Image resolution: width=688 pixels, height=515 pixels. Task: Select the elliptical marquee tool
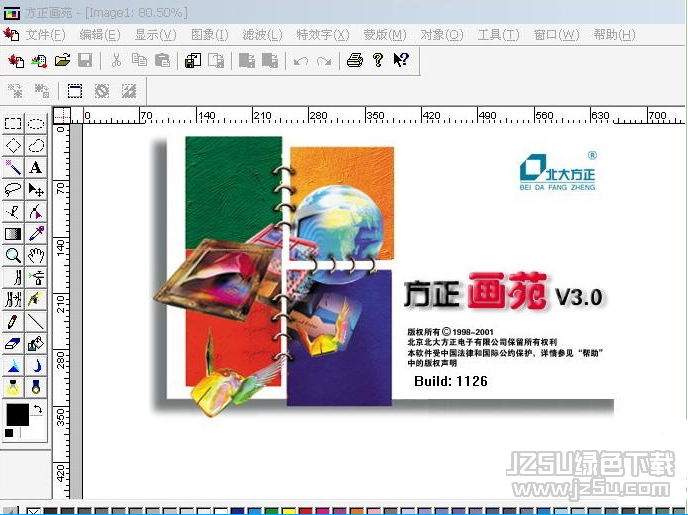click(x=36, y=124)
